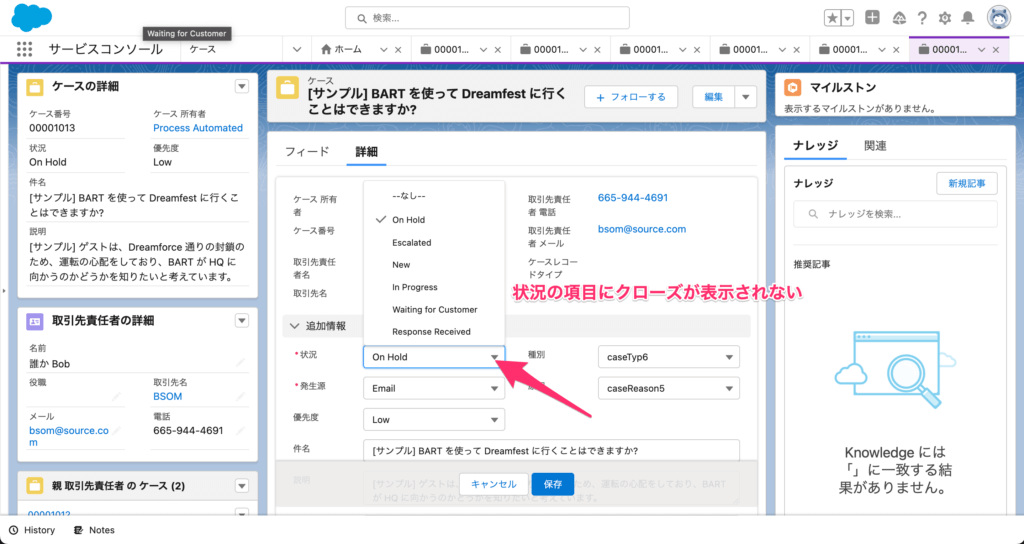
Task: Select Waiting for Customer in status list
Action: pos(434,310)
